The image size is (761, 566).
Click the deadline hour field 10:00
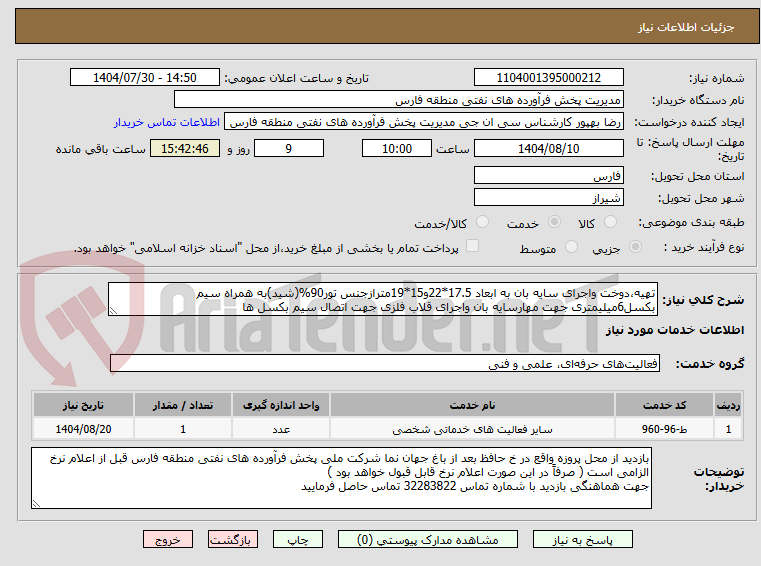tap(397, 149)
